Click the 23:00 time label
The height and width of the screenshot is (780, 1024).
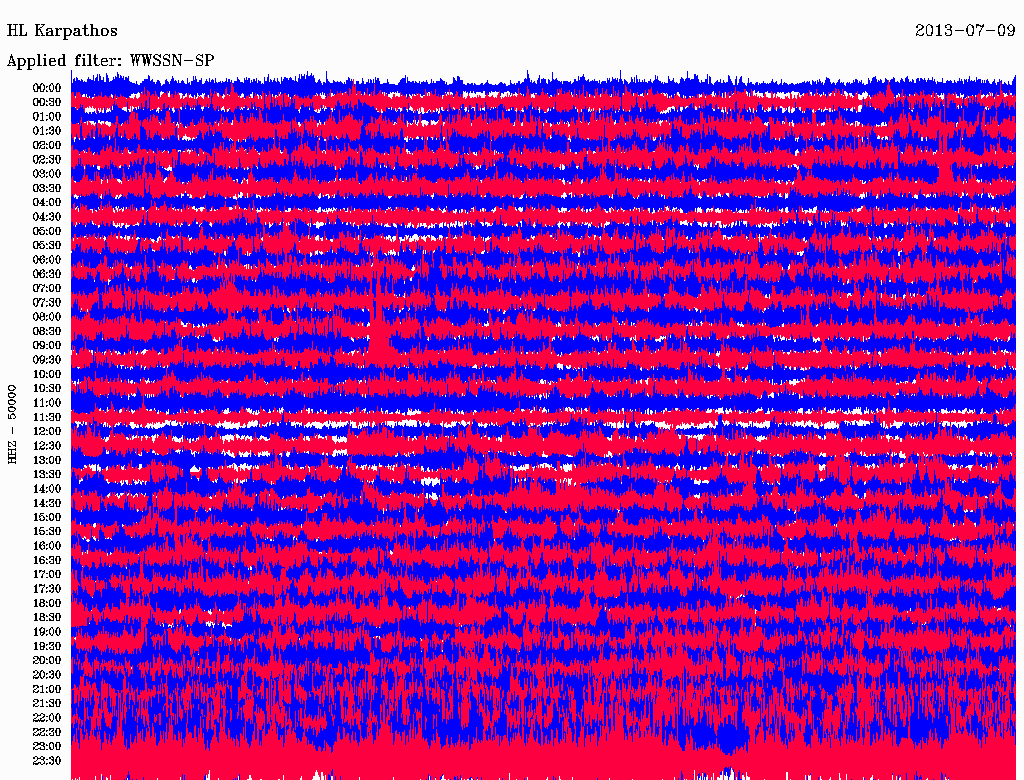47,747
